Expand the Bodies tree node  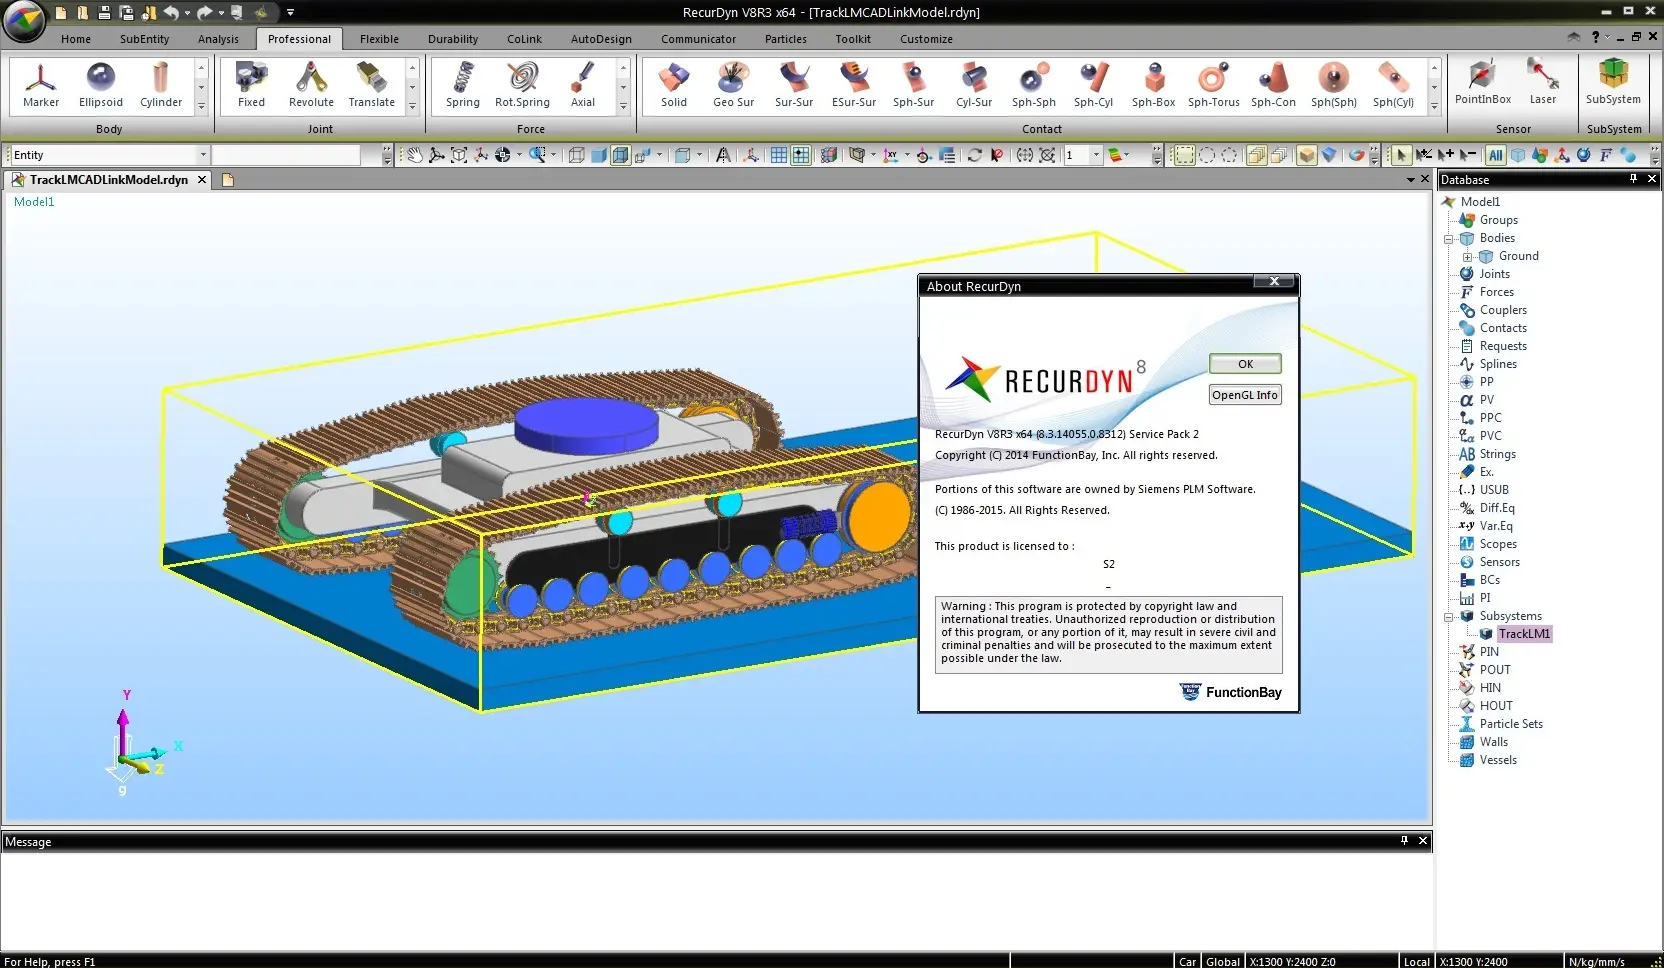[1448, 239]
